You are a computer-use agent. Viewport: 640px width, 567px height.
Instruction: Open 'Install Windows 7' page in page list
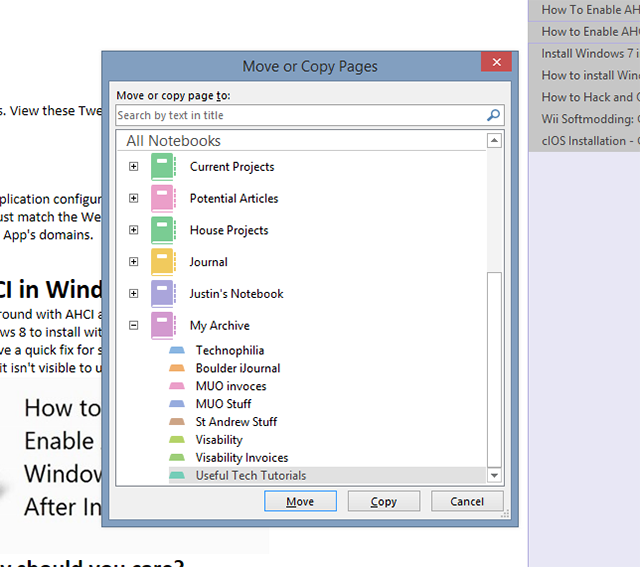click(x=584, y=53)
